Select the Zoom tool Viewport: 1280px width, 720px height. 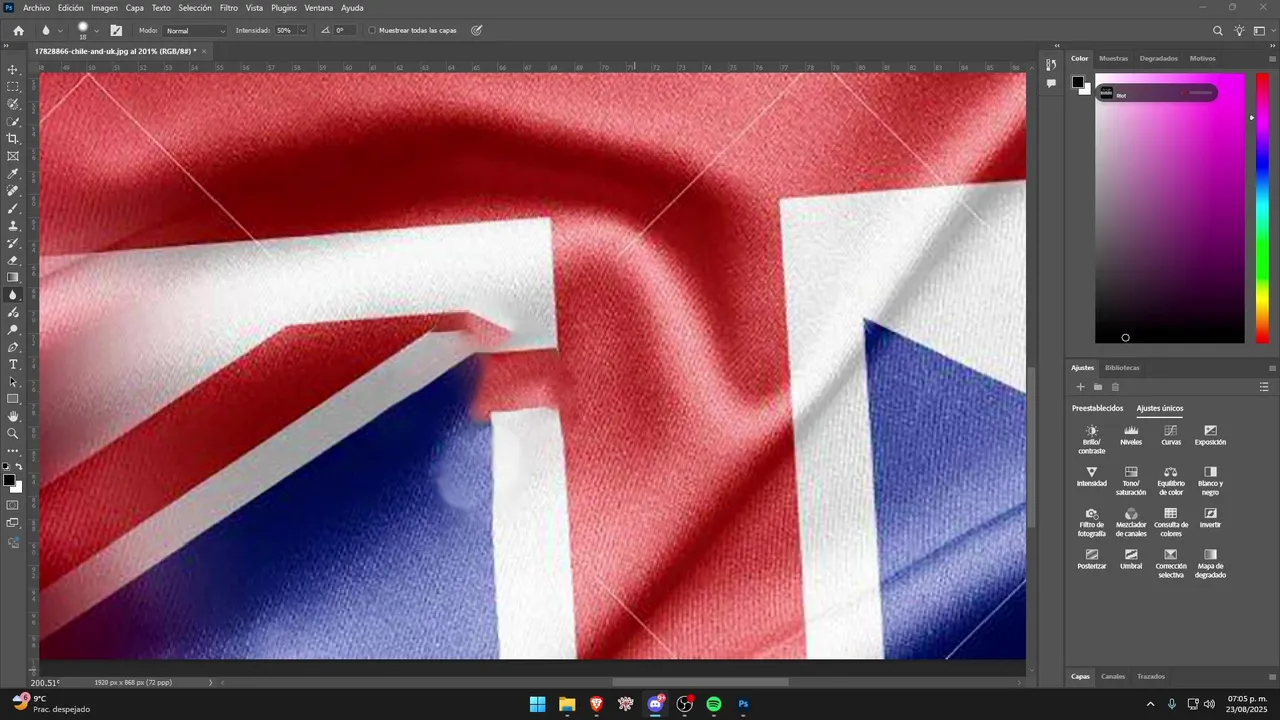[13, 434]
